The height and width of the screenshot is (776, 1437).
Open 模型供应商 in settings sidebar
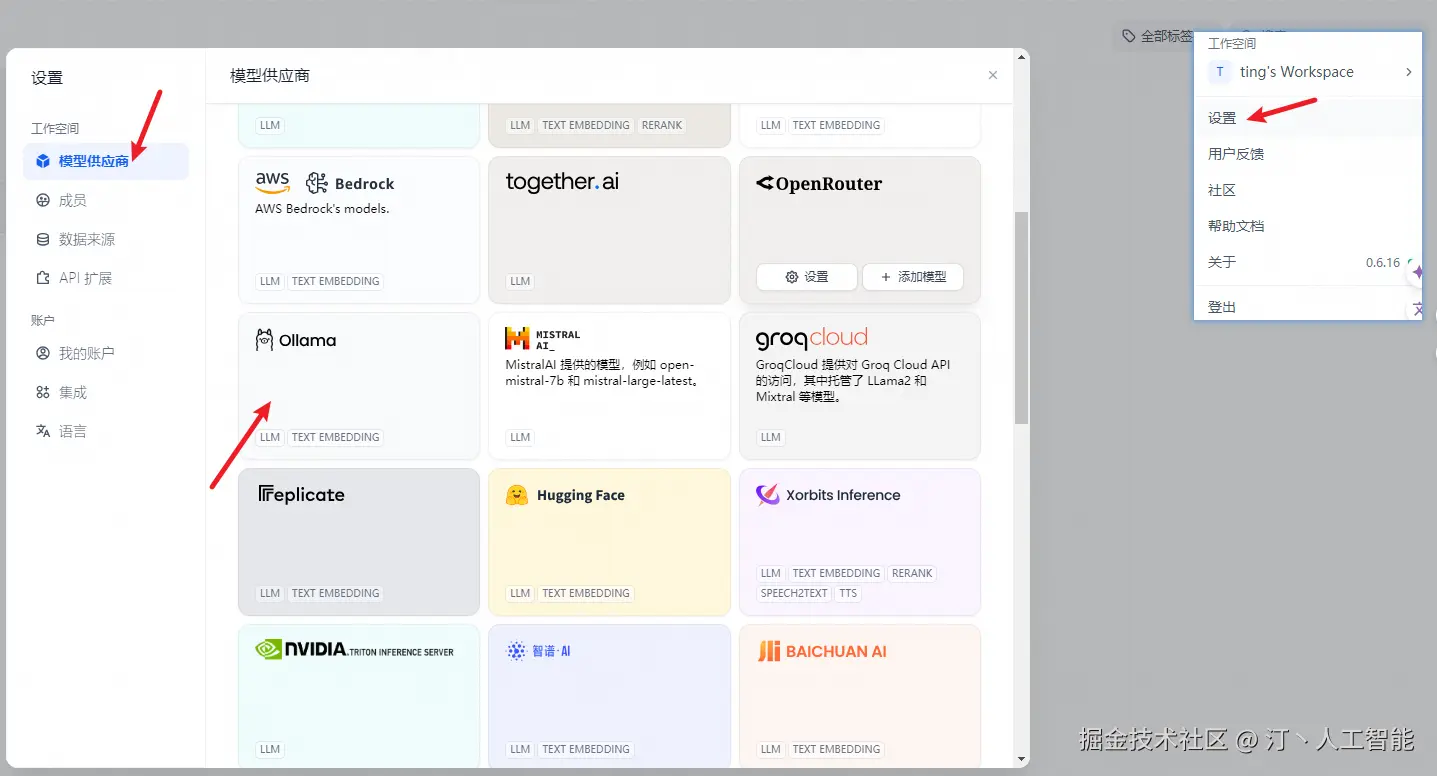coord(106,161)
